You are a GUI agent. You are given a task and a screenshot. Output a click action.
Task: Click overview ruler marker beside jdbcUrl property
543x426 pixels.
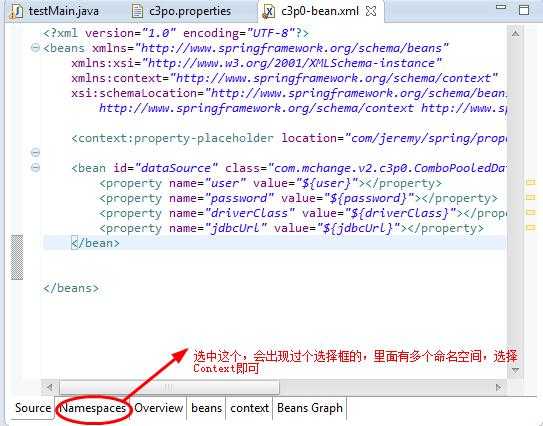tap(531, 228)
